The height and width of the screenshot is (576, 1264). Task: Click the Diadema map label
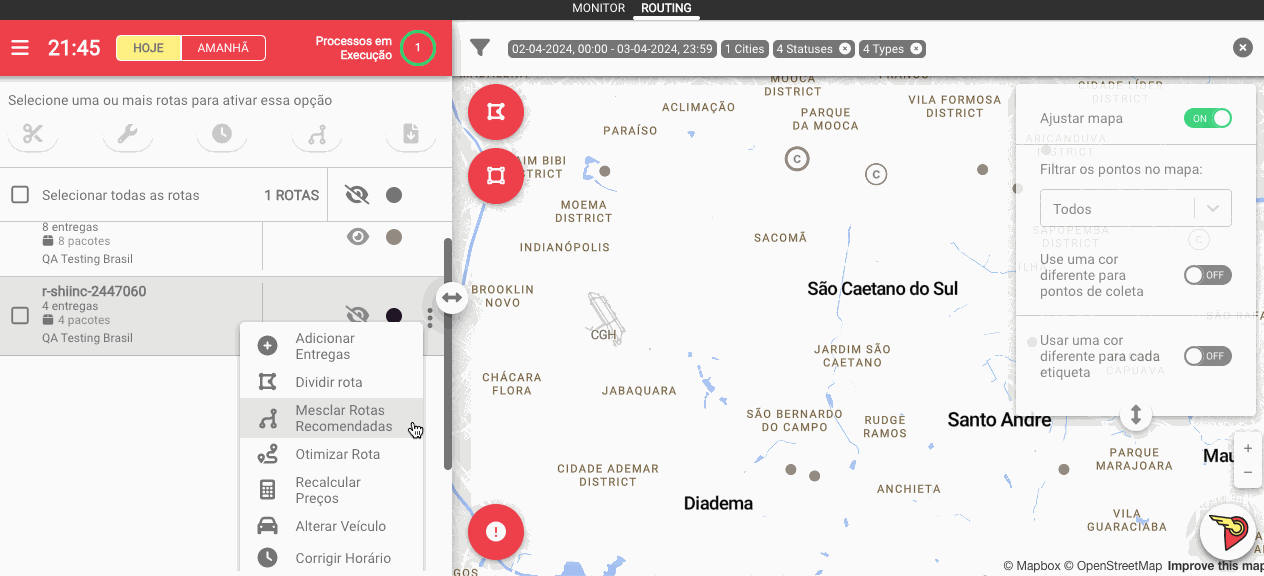click(718, 503)
